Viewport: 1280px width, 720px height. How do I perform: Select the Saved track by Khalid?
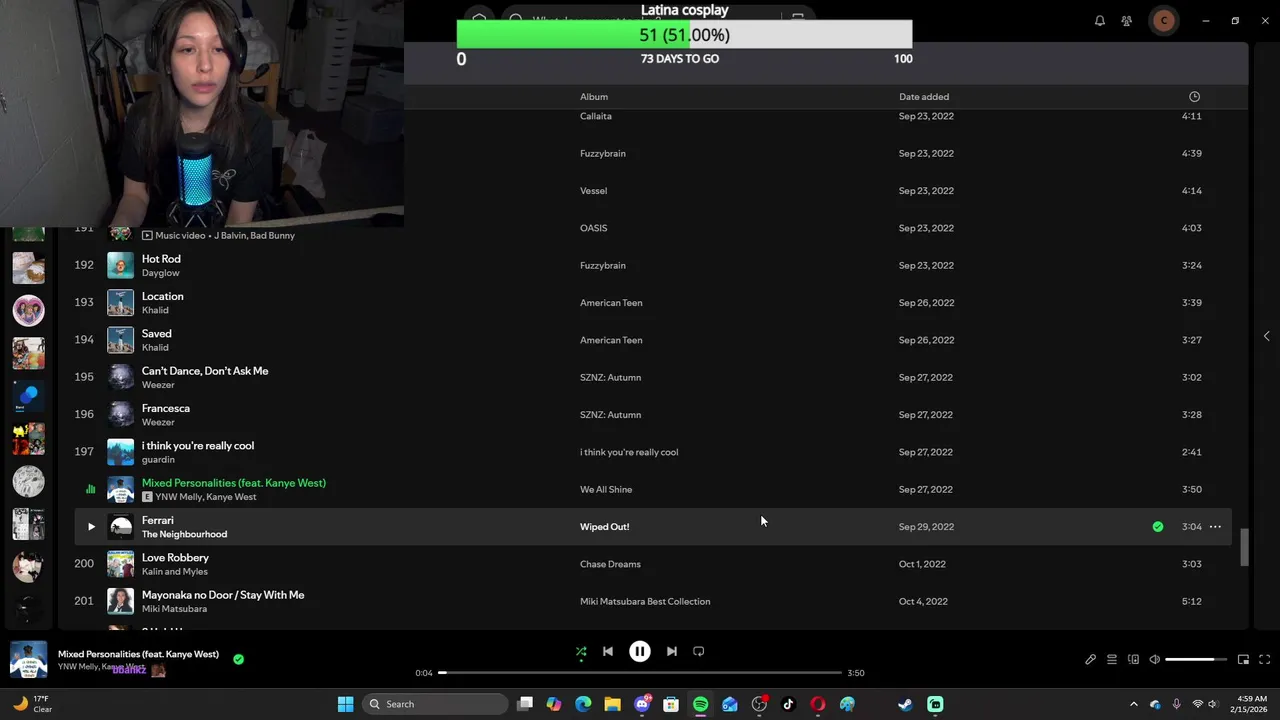click(156, 333)
